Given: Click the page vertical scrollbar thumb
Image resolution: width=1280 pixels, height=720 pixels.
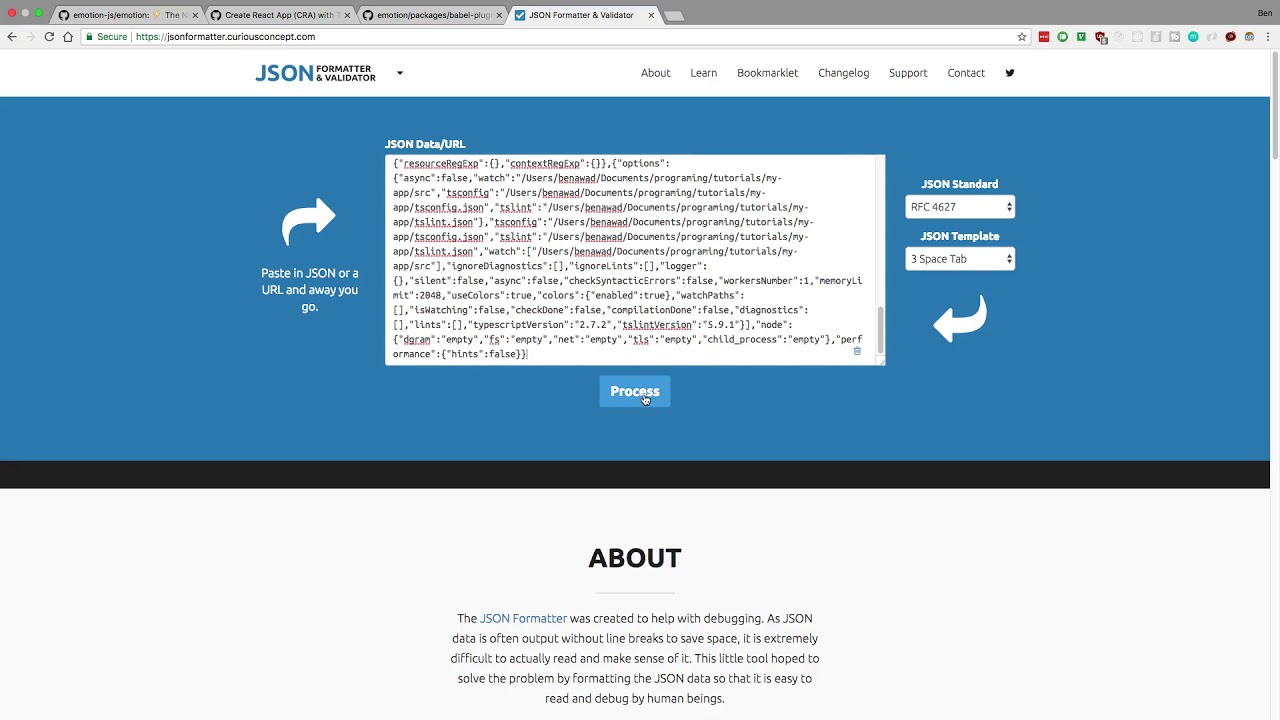Looking at the screenshot, I should click(x=1275, y=107).
